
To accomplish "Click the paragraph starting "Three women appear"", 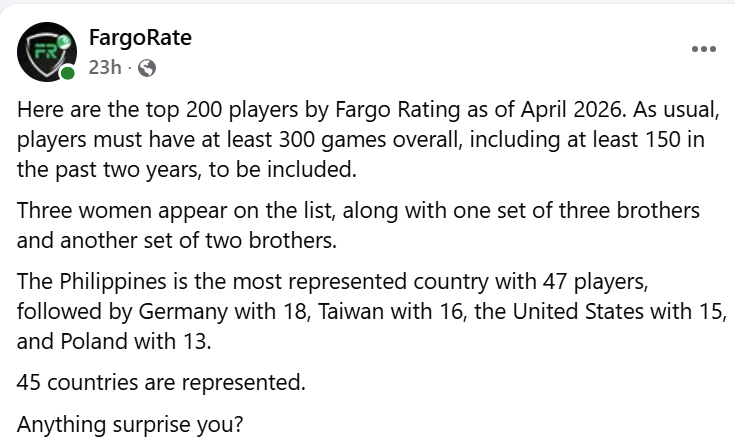I will click(x=359, y=226).
